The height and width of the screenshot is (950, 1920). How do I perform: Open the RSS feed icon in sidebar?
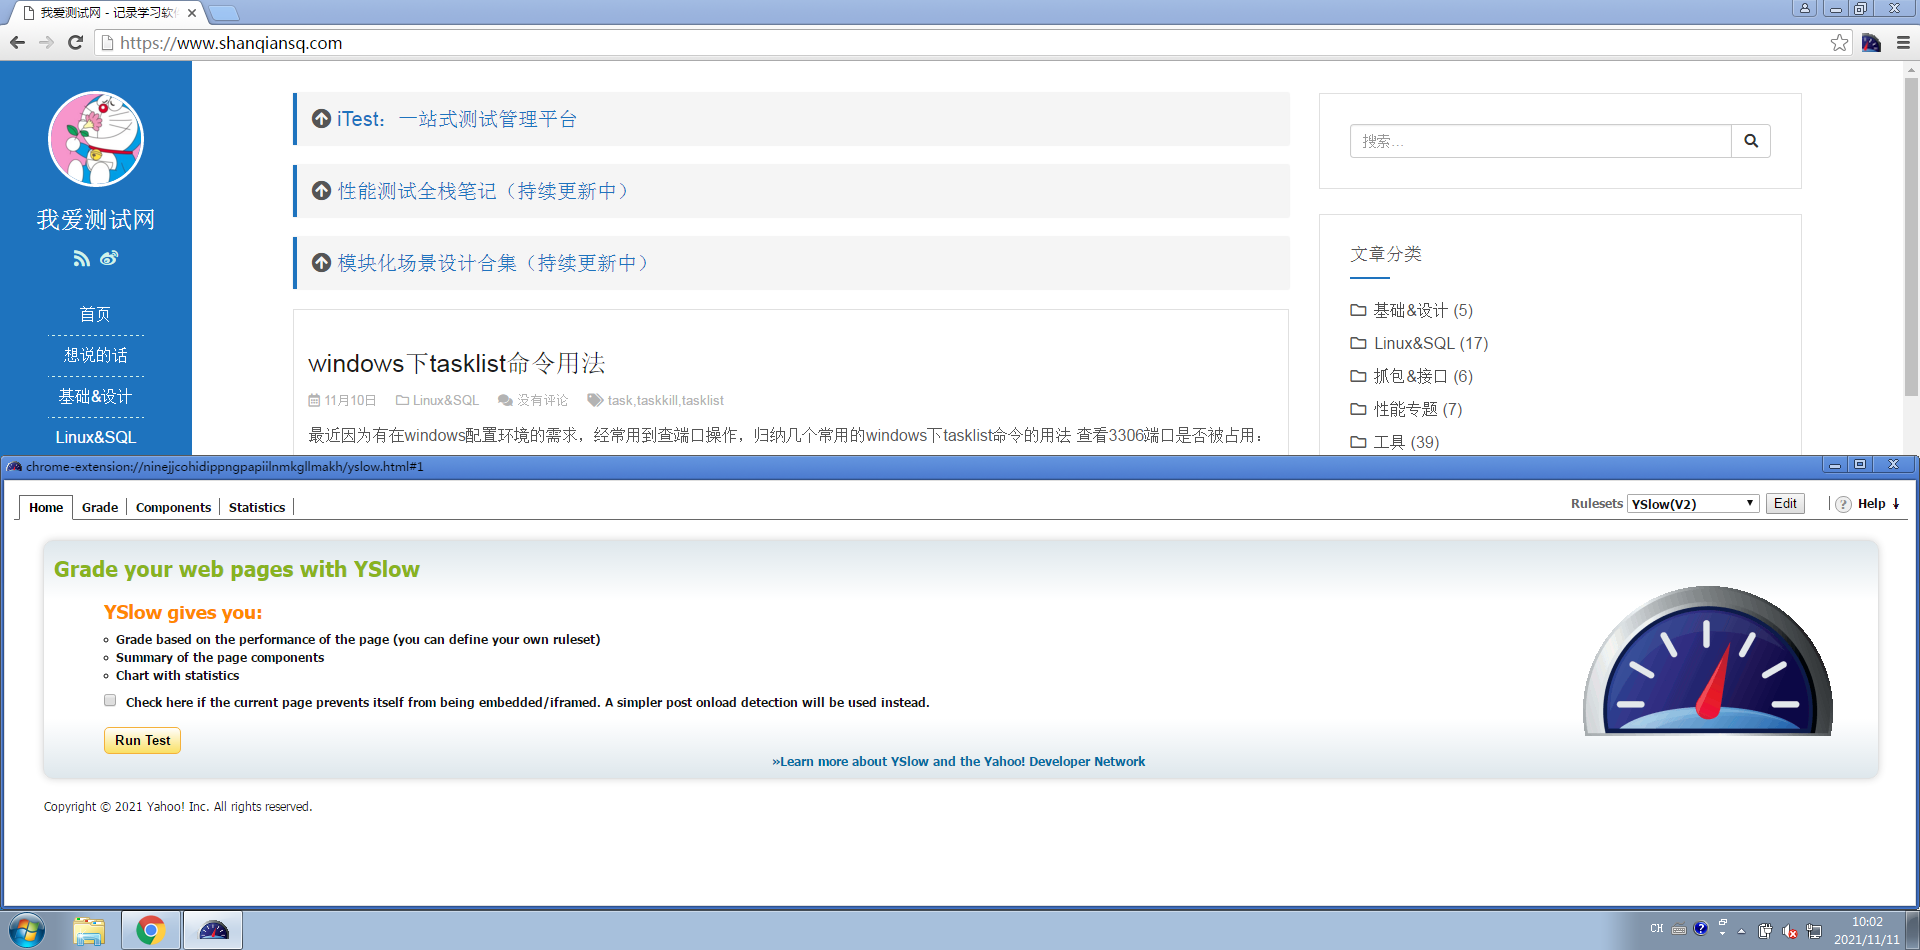(82, 258)
